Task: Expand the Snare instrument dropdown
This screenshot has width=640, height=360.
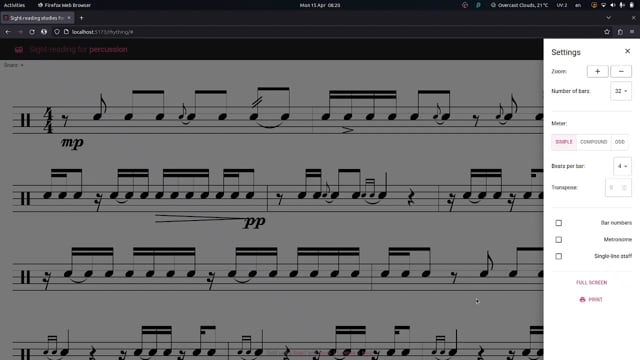Action: 13,65
